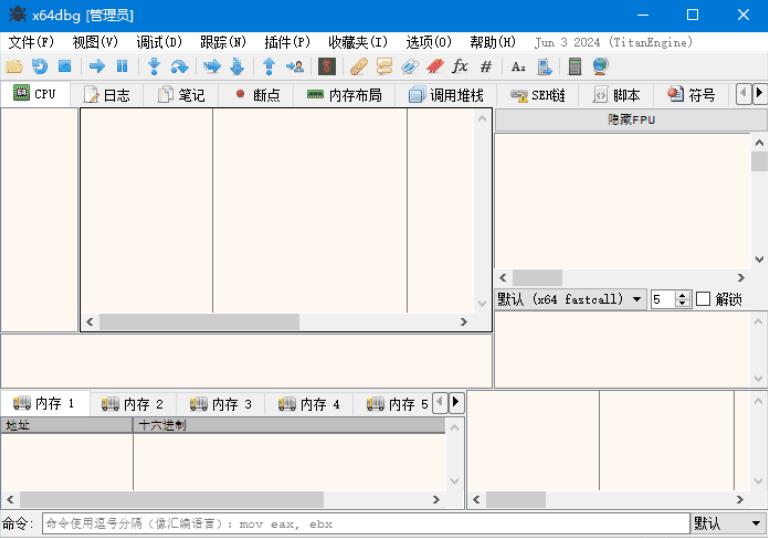The width and height of the screenshot is (768, 538).
Task: Click the 十六进制 column header
Action: (289, 425)
